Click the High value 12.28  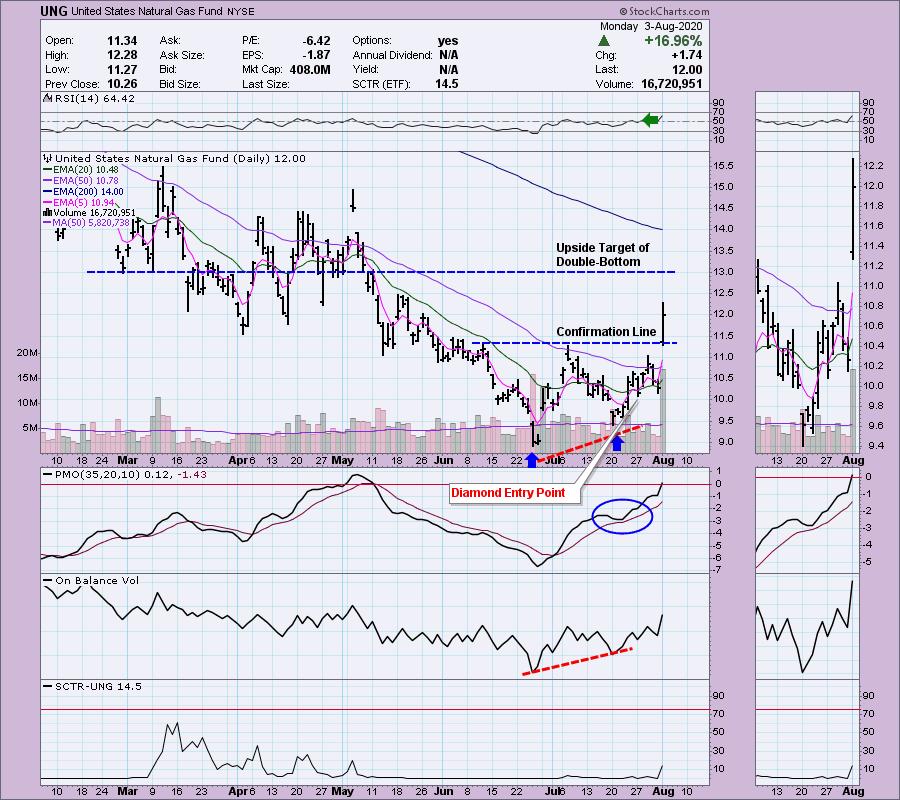(122, 55)
